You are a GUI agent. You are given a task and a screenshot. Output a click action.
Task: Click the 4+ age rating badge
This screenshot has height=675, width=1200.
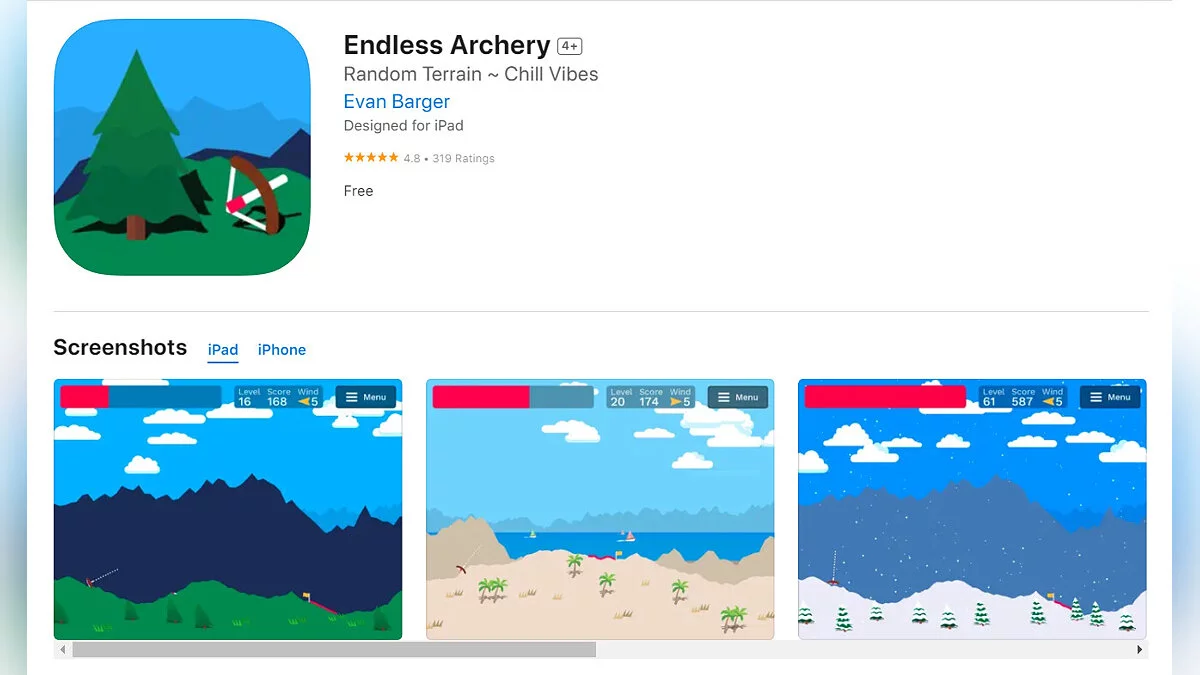[570, 46]
